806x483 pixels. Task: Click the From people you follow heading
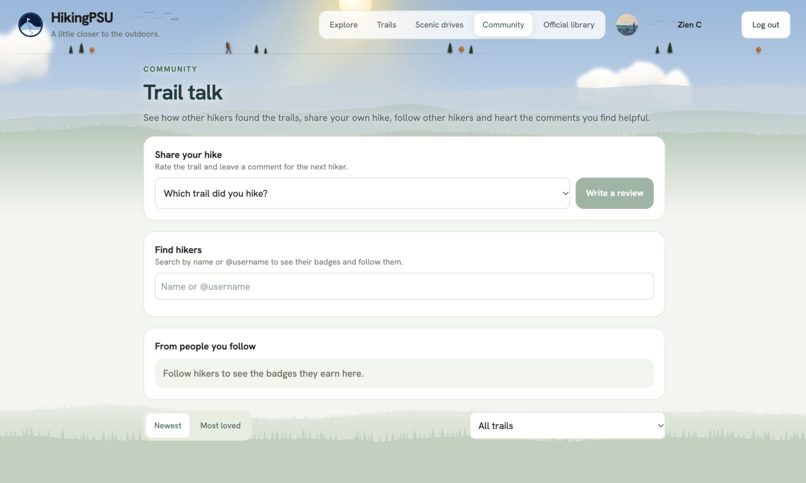click(x=205, y=346)
